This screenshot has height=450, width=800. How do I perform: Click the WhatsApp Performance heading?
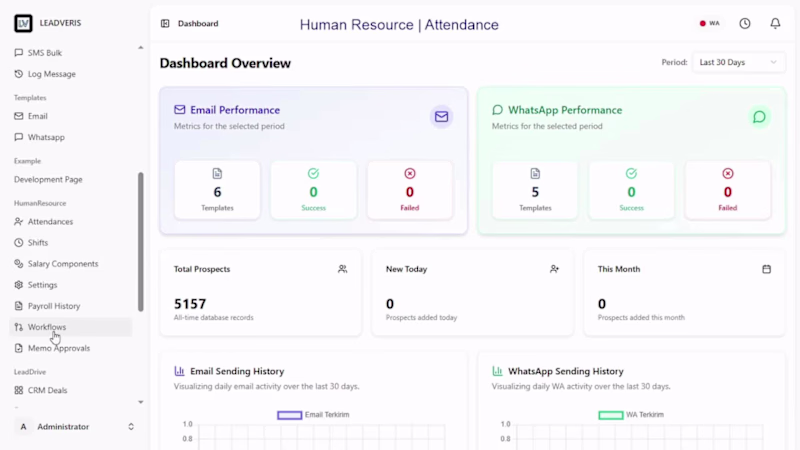(x=565, y=110)
